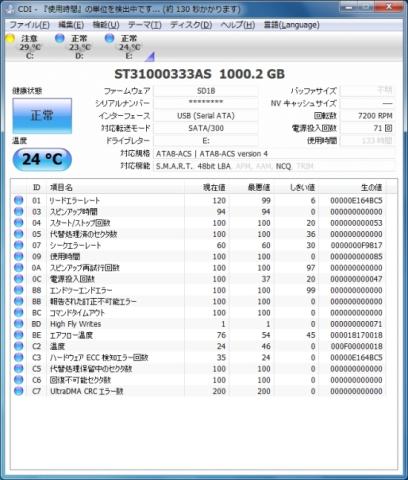Click status icon of row 07 シークエラーレート
408x480 pixels.
click(19, 245)
